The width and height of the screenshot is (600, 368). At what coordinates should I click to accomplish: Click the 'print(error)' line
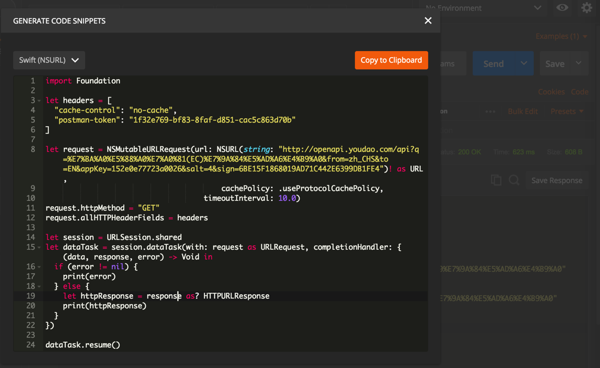pos(89,277)
